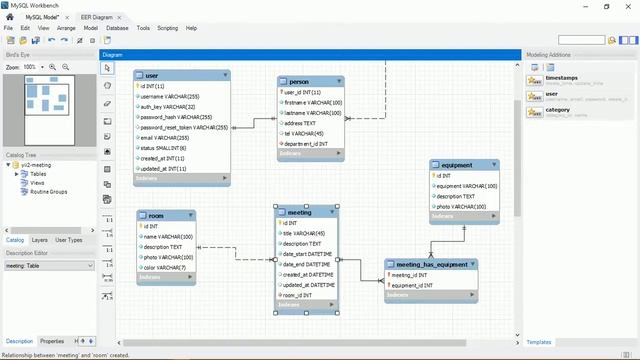
Task: Choose relationship using existing columns tool
Action: pyautogui.click(x=107, y=296)
